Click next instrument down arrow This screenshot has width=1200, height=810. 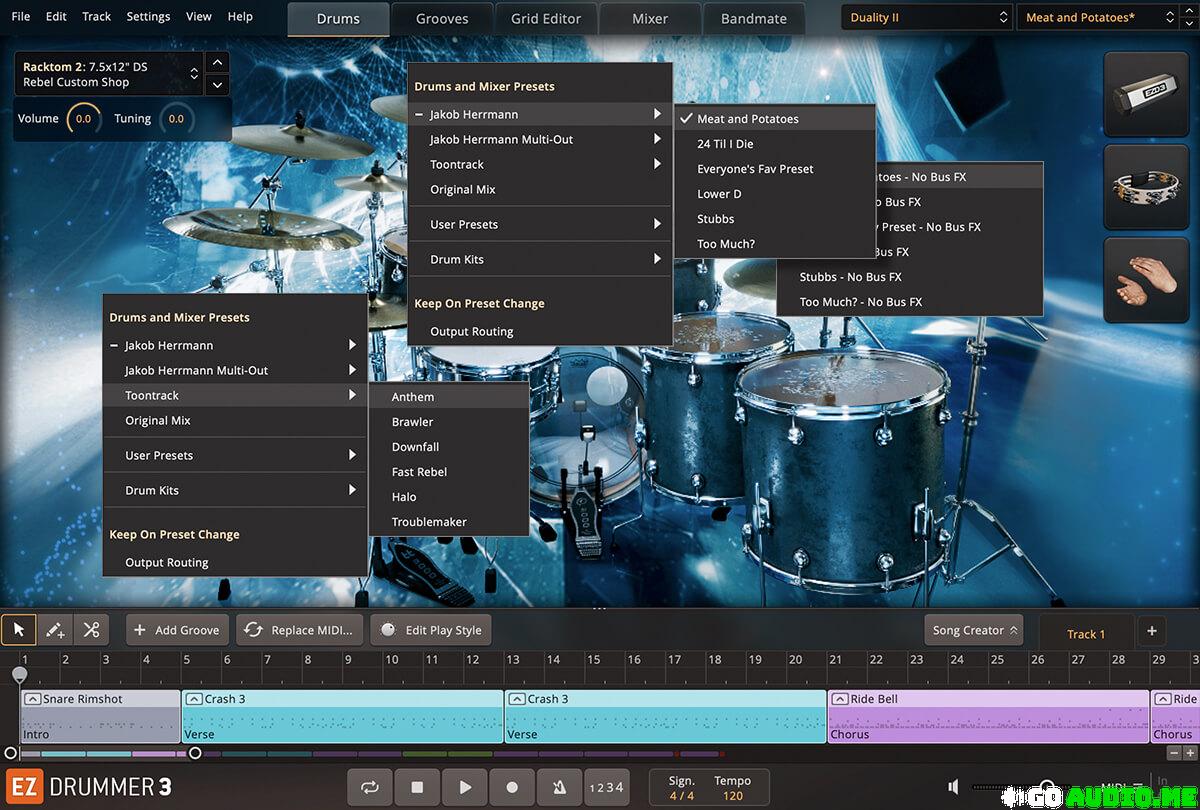coord(218,85)
